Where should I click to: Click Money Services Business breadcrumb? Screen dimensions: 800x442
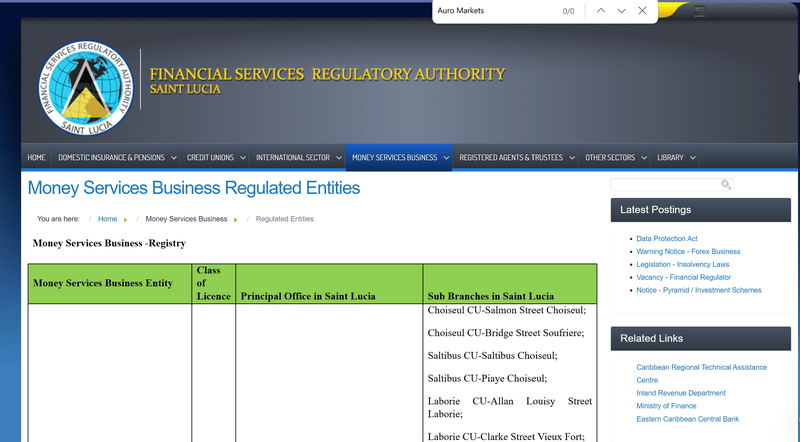[x=186, y=218]
